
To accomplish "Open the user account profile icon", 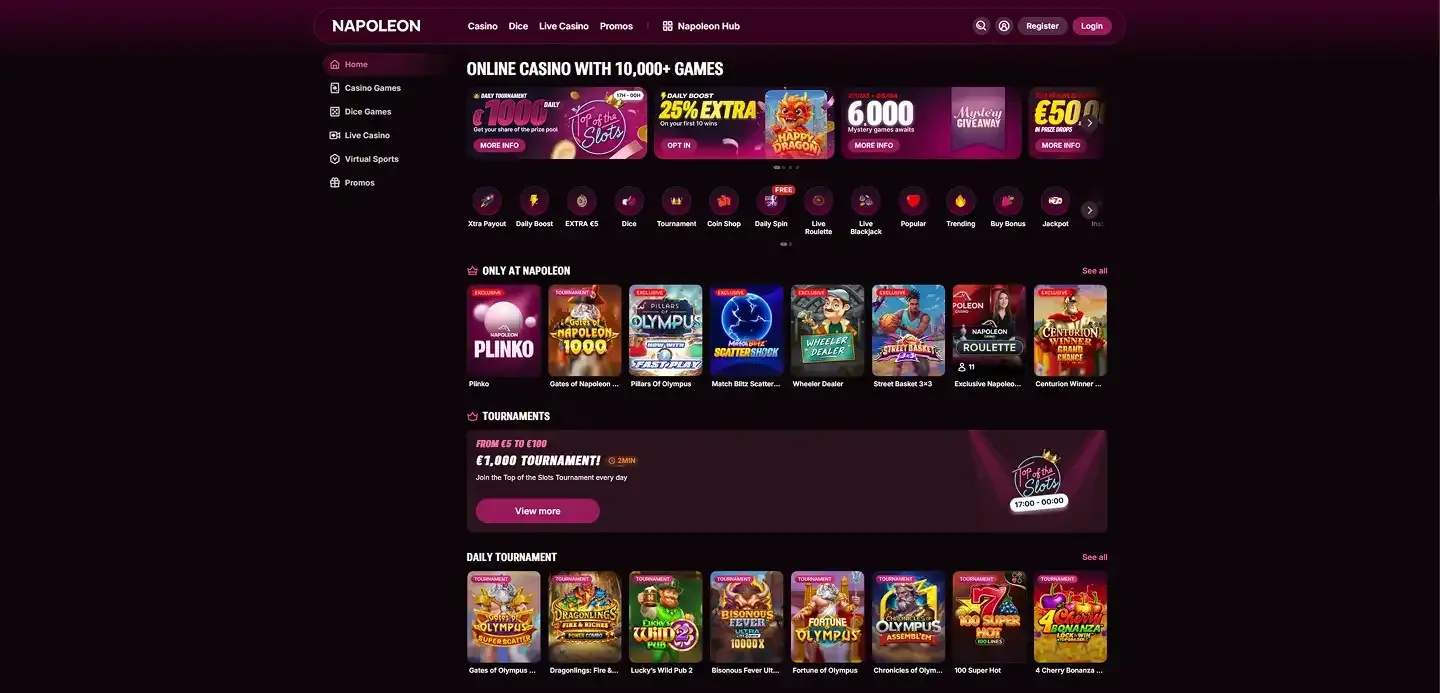I will pos(1004,26).
